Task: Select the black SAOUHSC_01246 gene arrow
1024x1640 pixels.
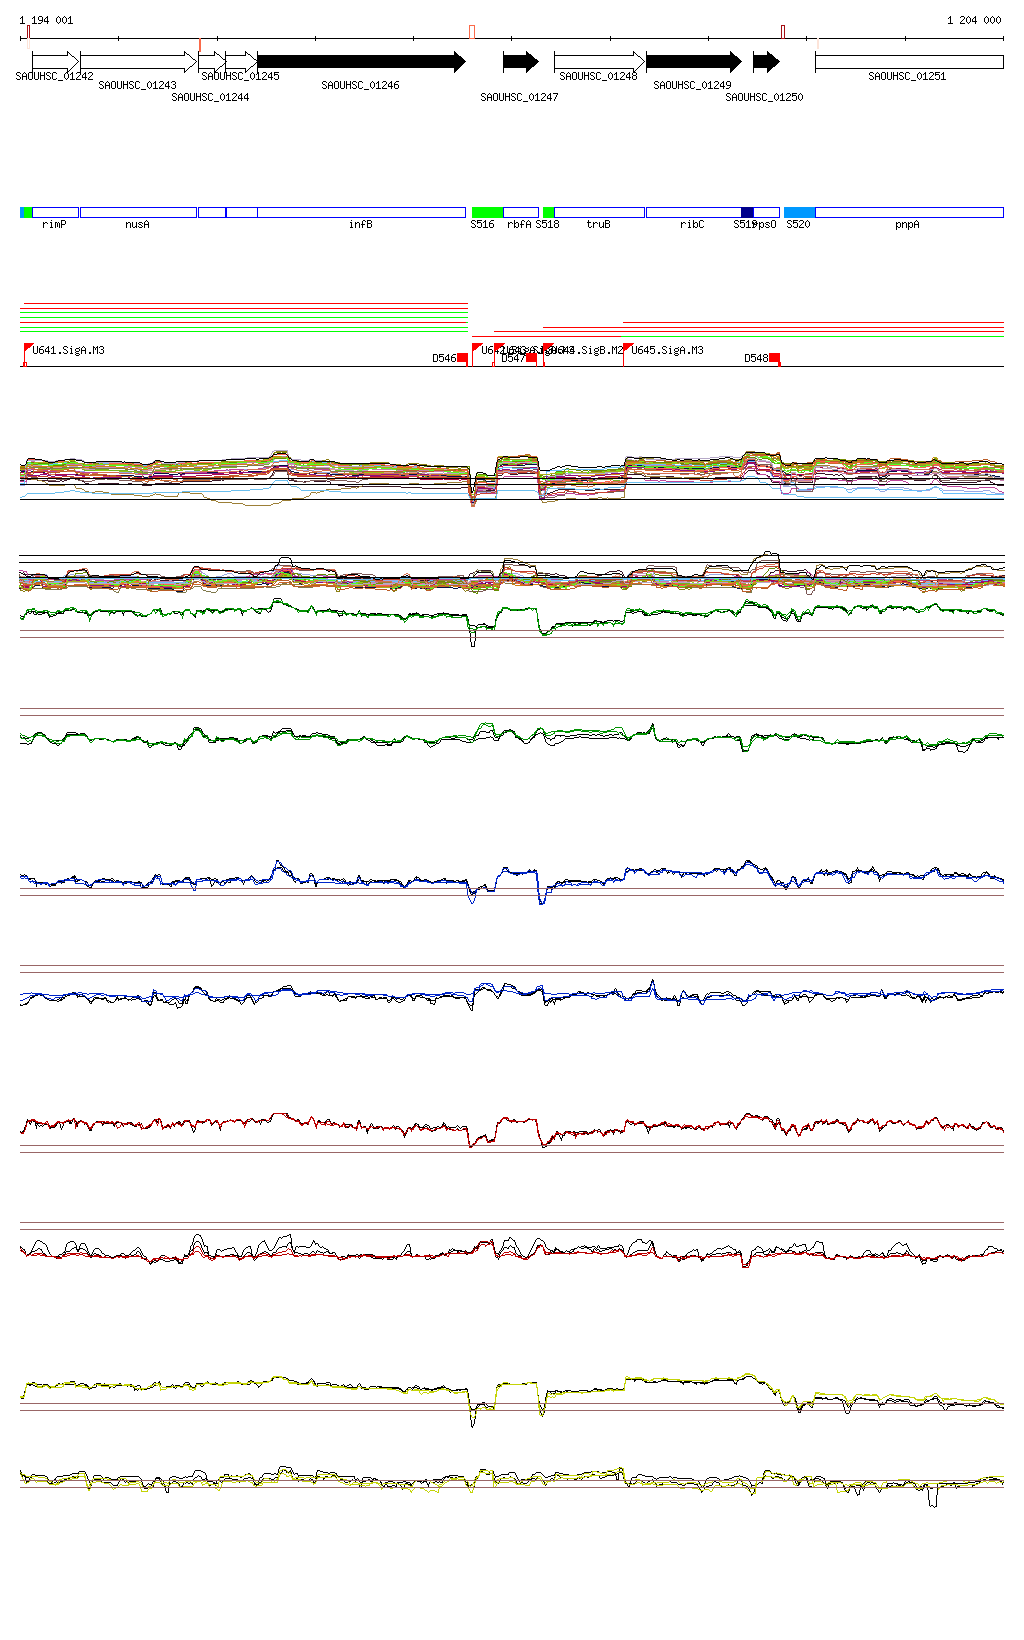Action: [361, 62]
